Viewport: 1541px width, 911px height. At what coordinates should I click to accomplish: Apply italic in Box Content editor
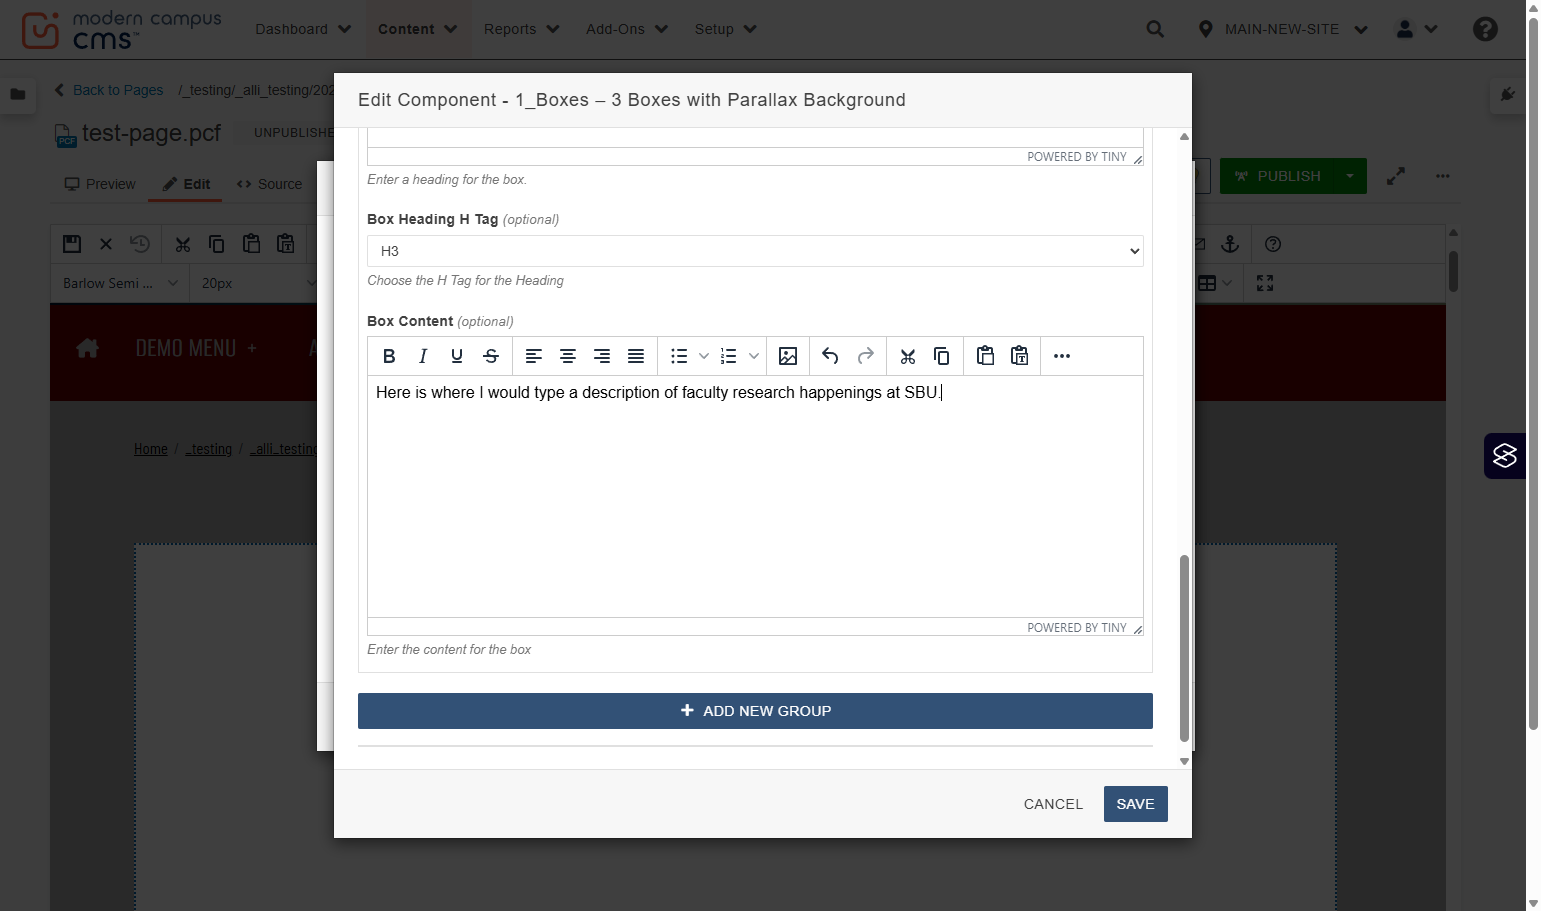[423, 356]
